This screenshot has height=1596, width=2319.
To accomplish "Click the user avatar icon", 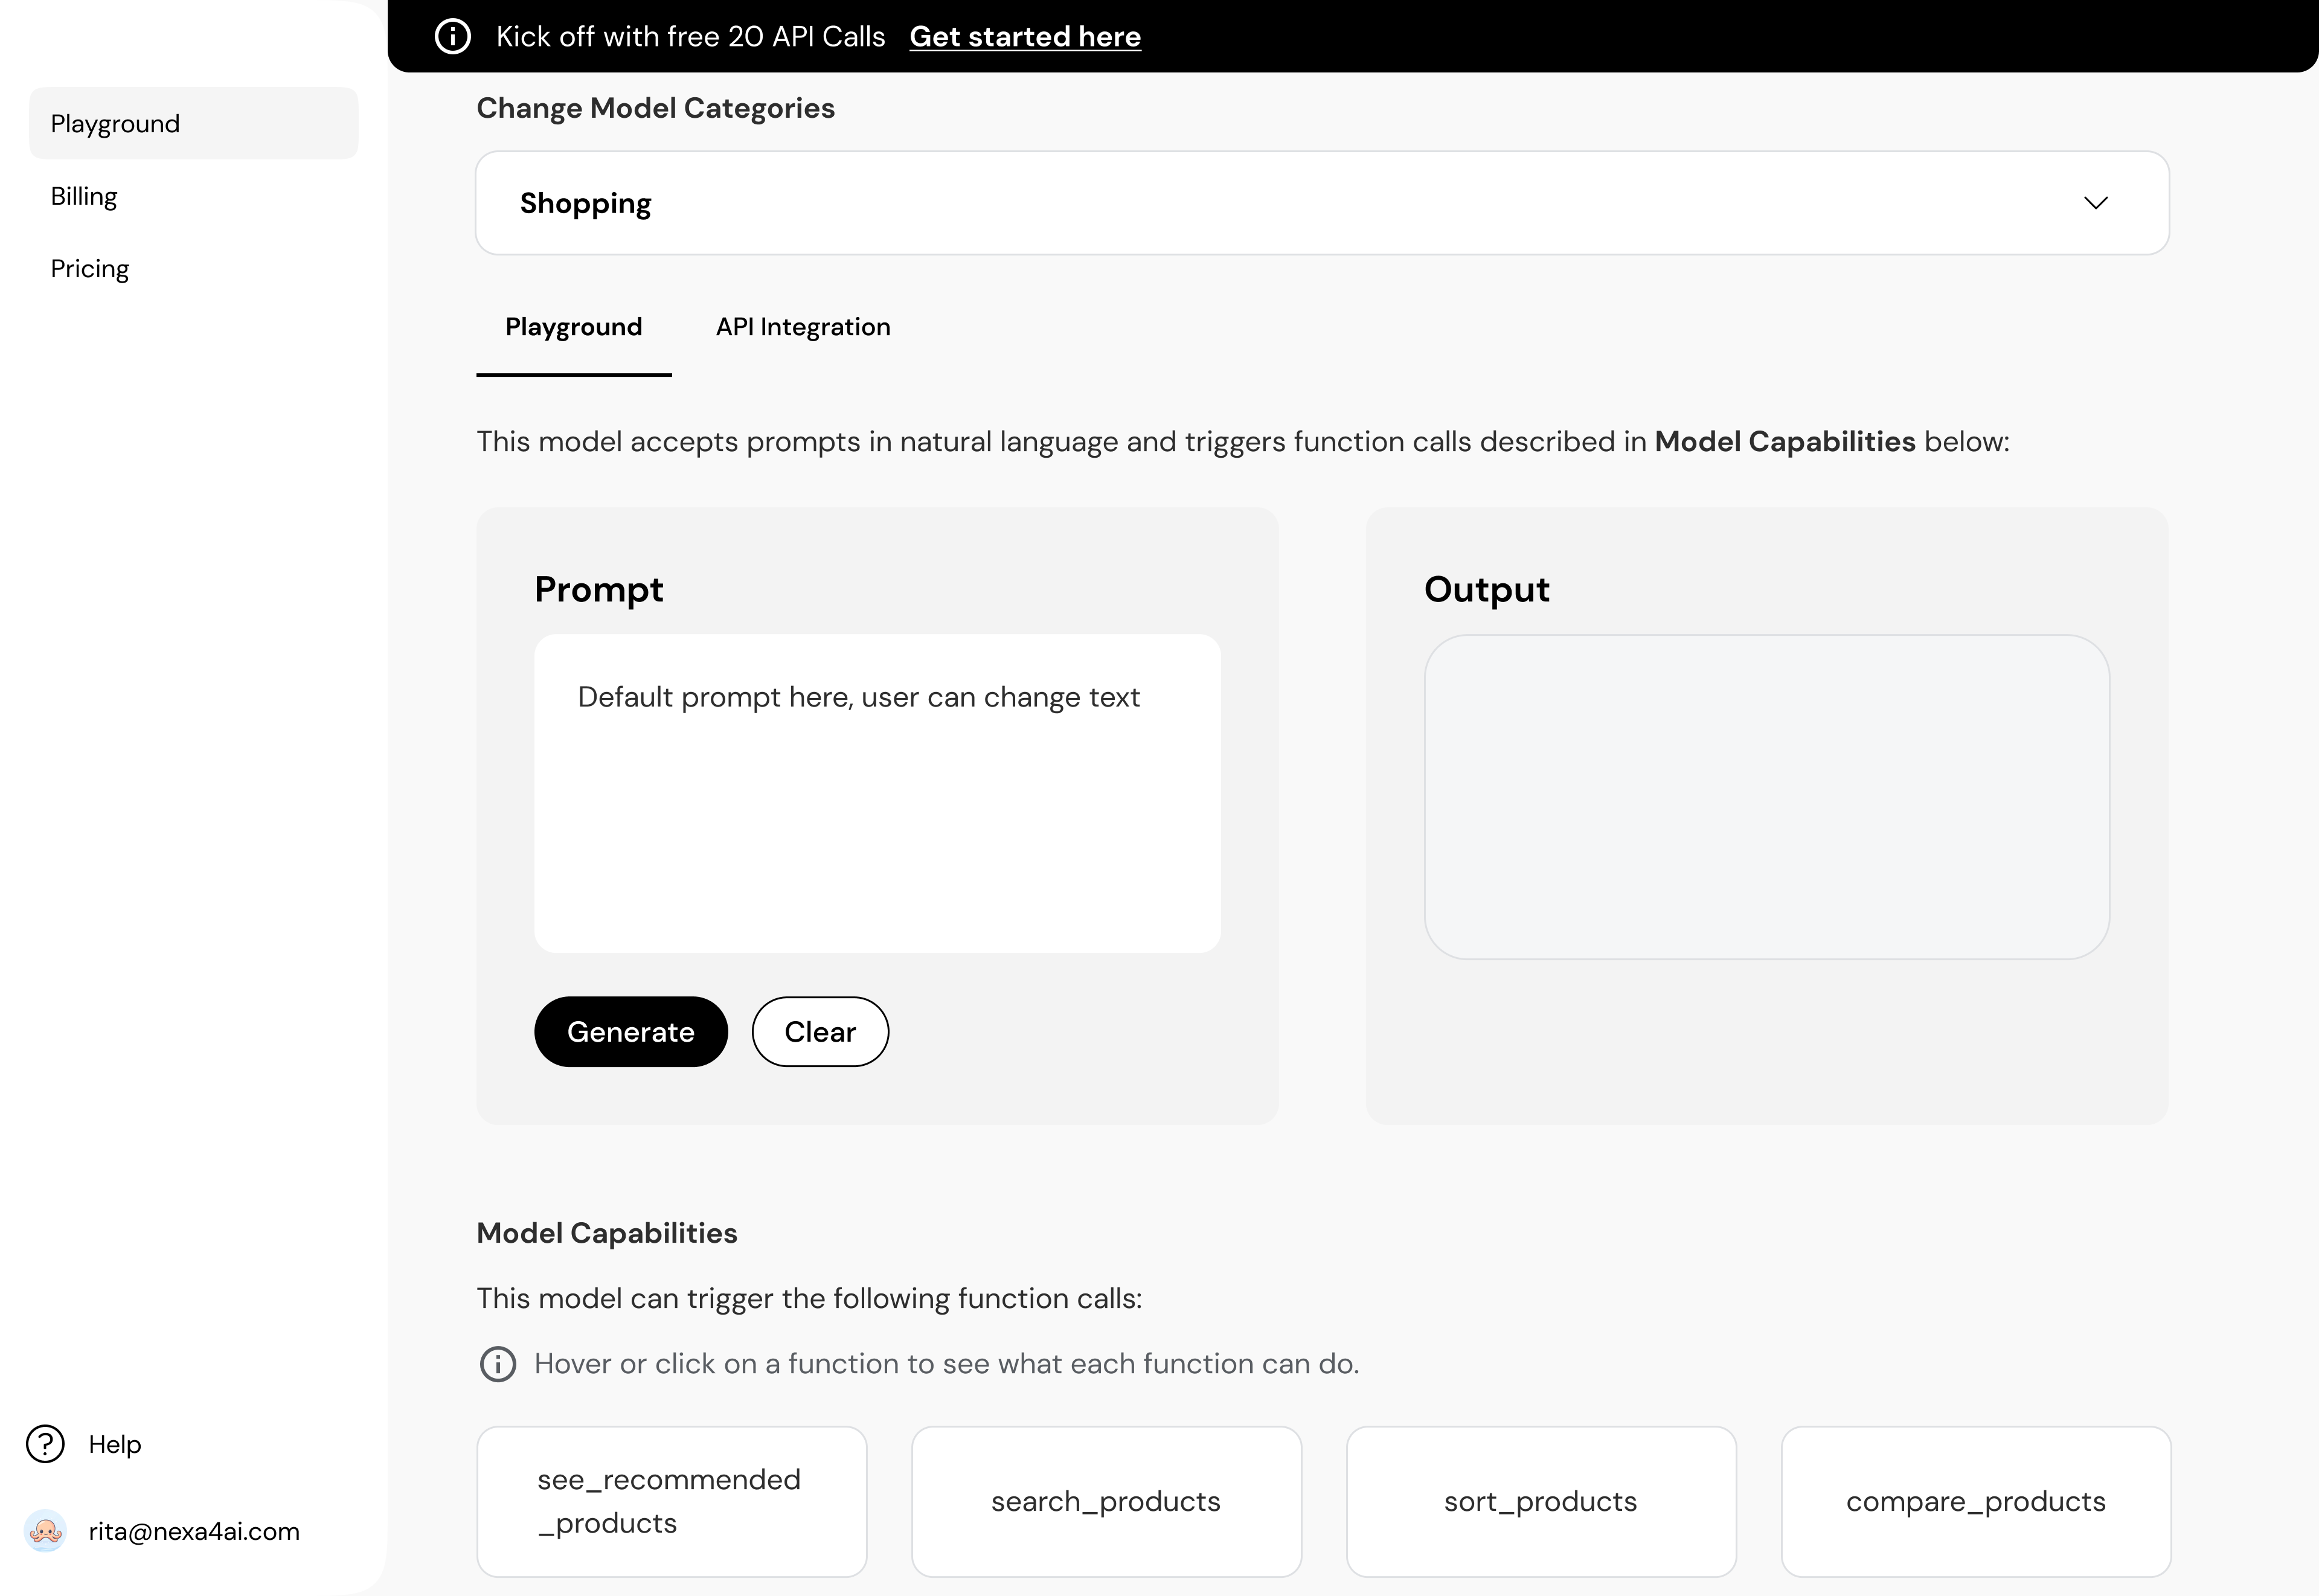I will coord(45,1530).
